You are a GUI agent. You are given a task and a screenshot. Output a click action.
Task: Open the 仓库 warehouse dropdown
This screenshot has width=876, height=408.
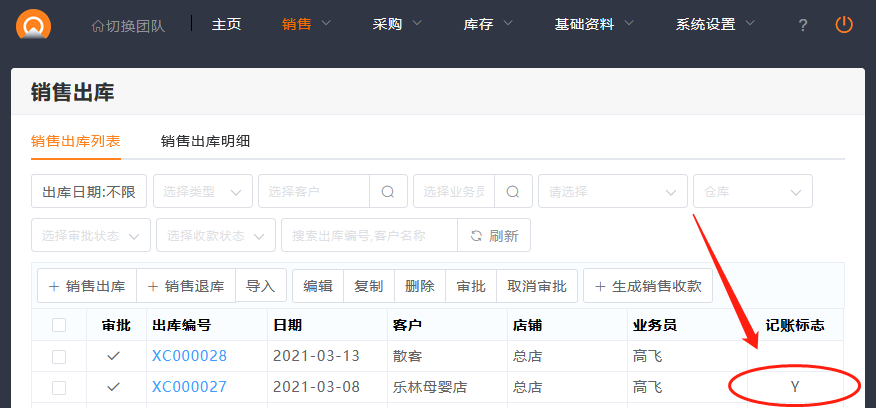752,191
